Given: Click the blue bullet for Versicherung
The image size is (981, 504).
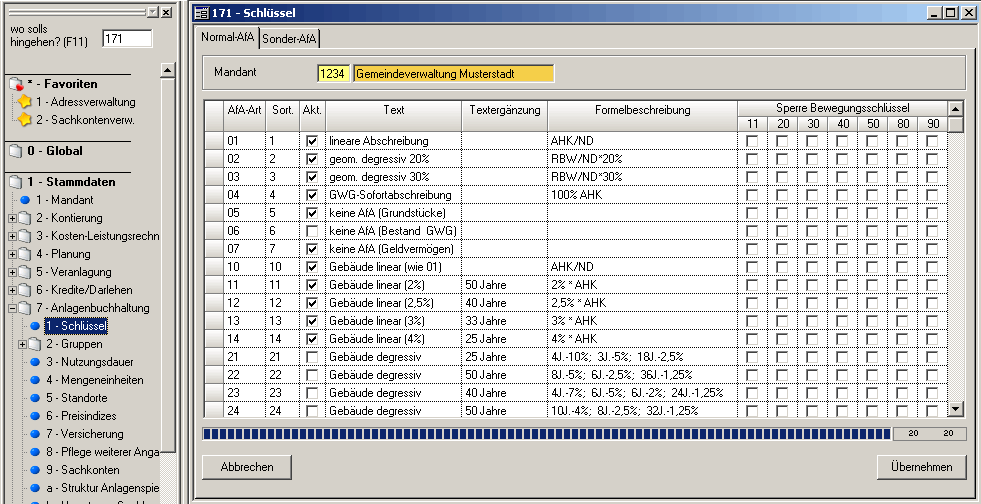Looking at the screenshot, I should 35,434.
